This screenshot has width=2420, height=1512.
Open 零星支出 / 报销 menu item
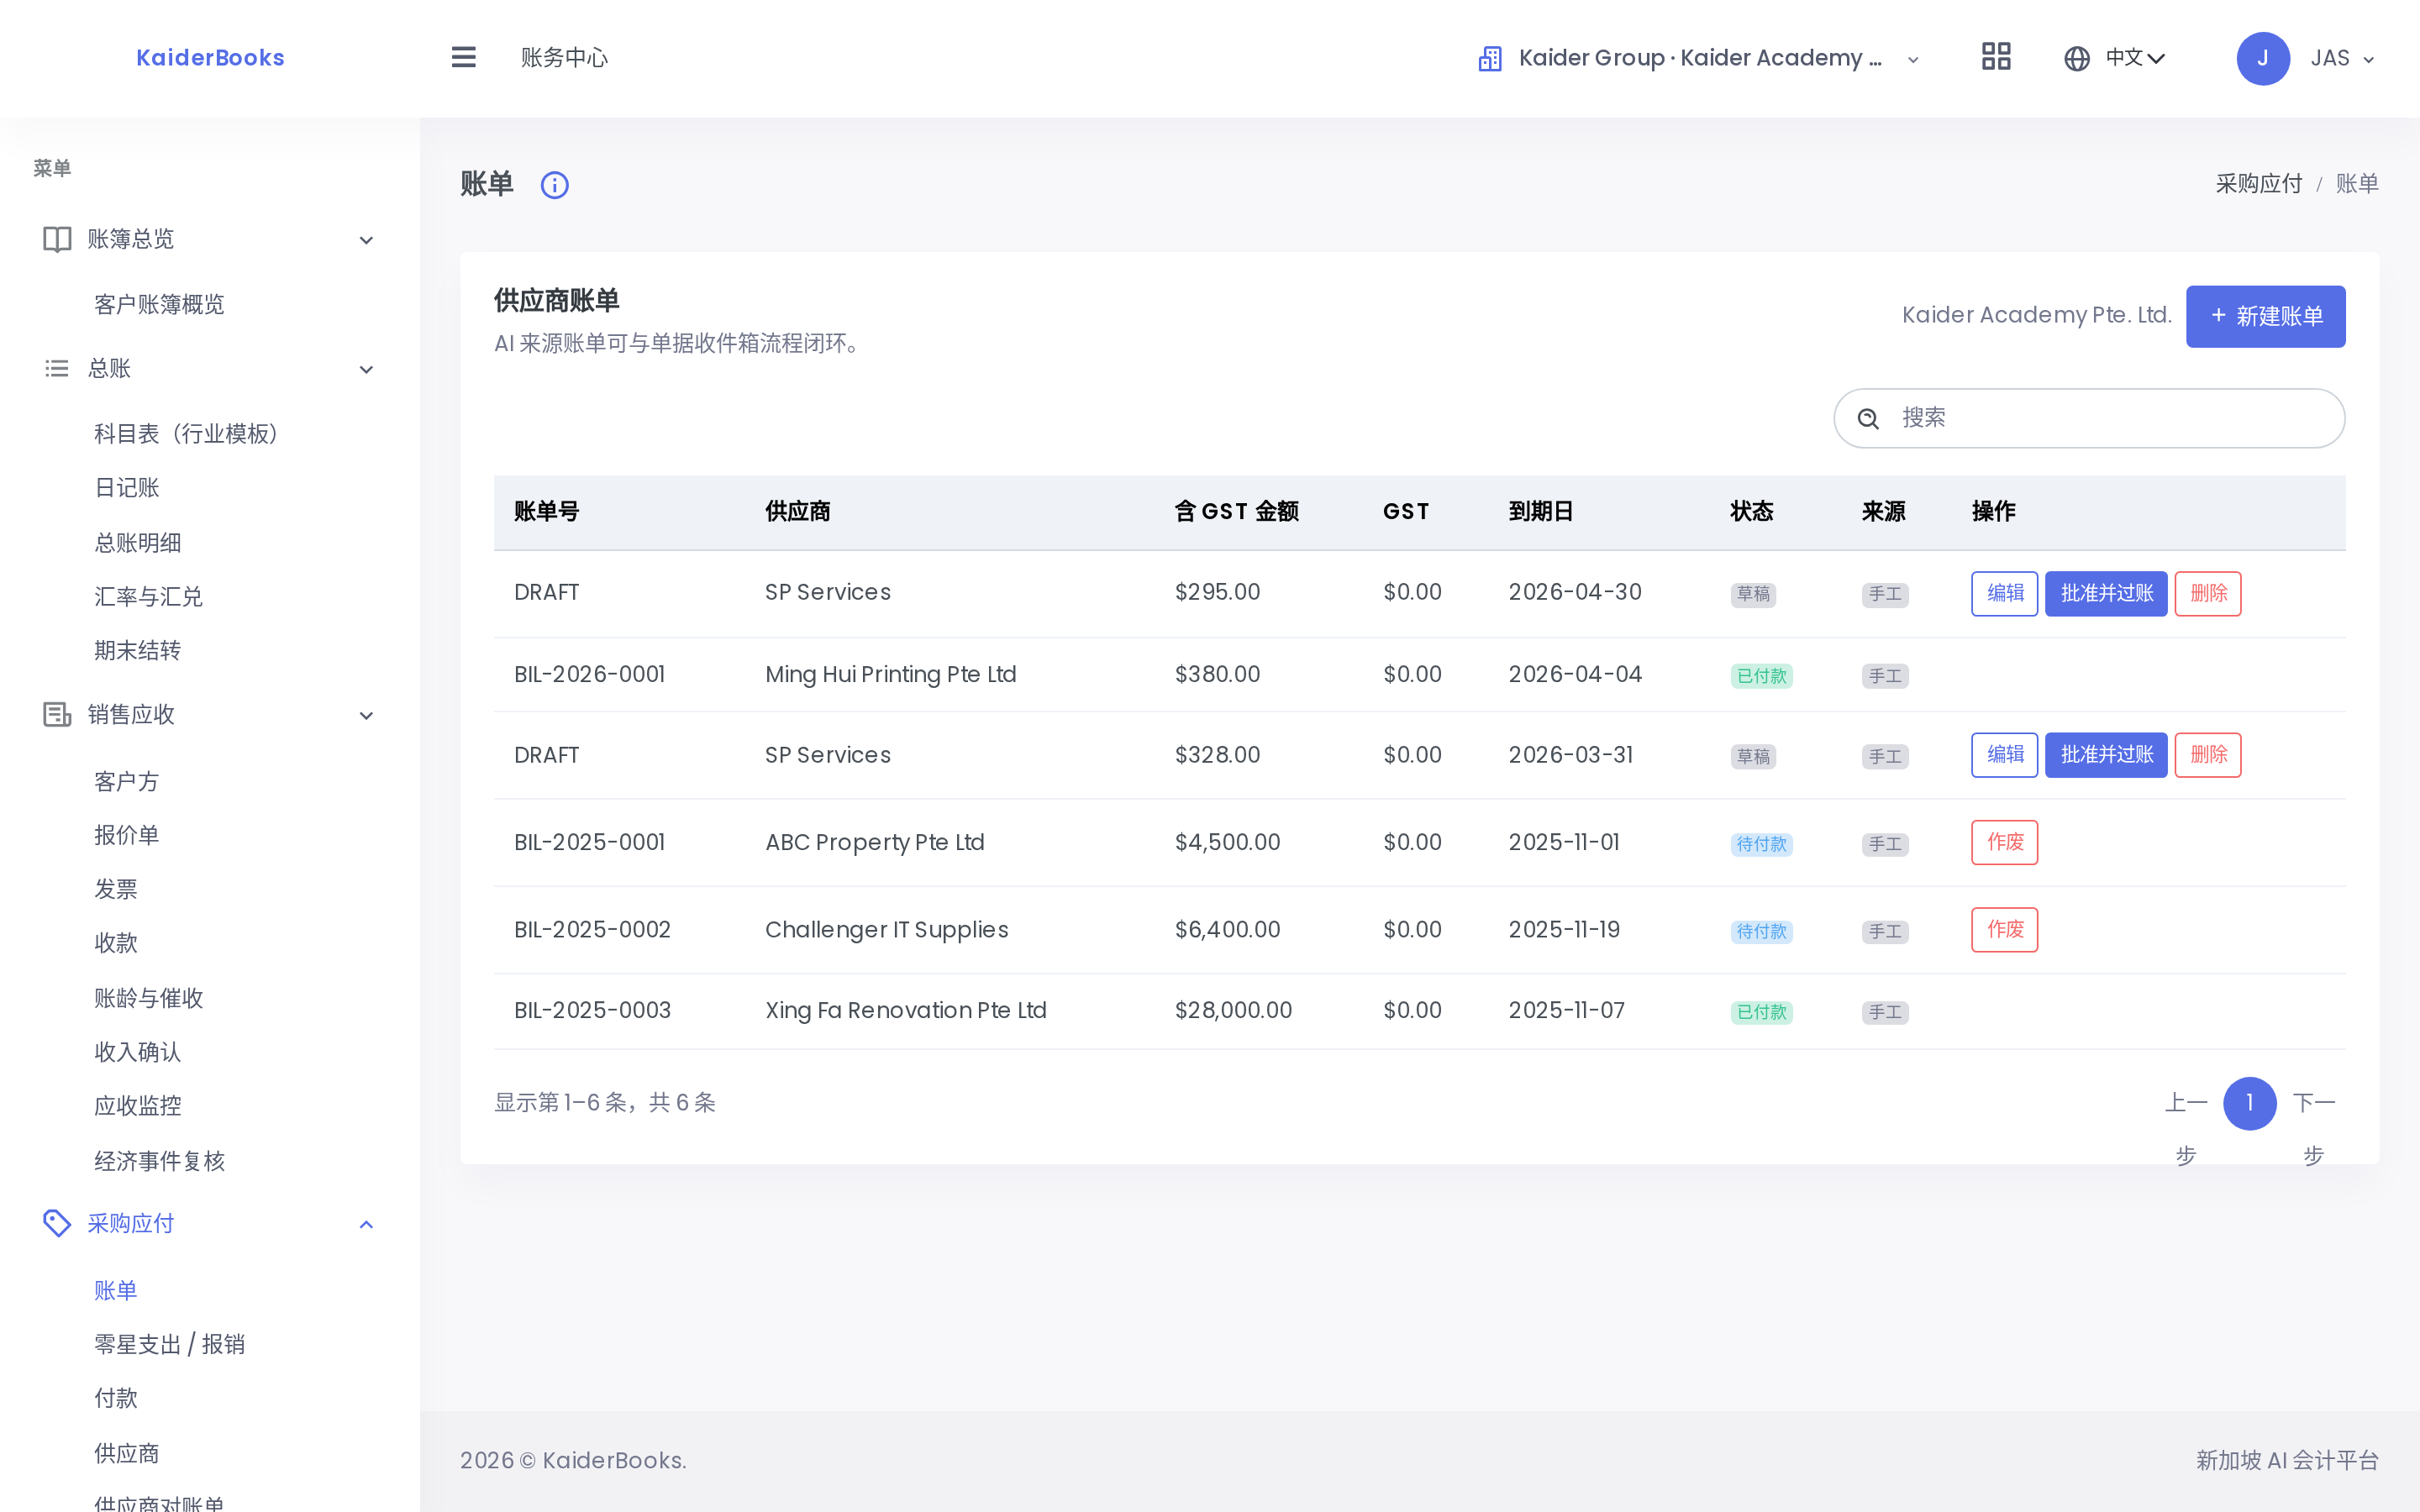pyautogui.click(x=169, y=1345)
